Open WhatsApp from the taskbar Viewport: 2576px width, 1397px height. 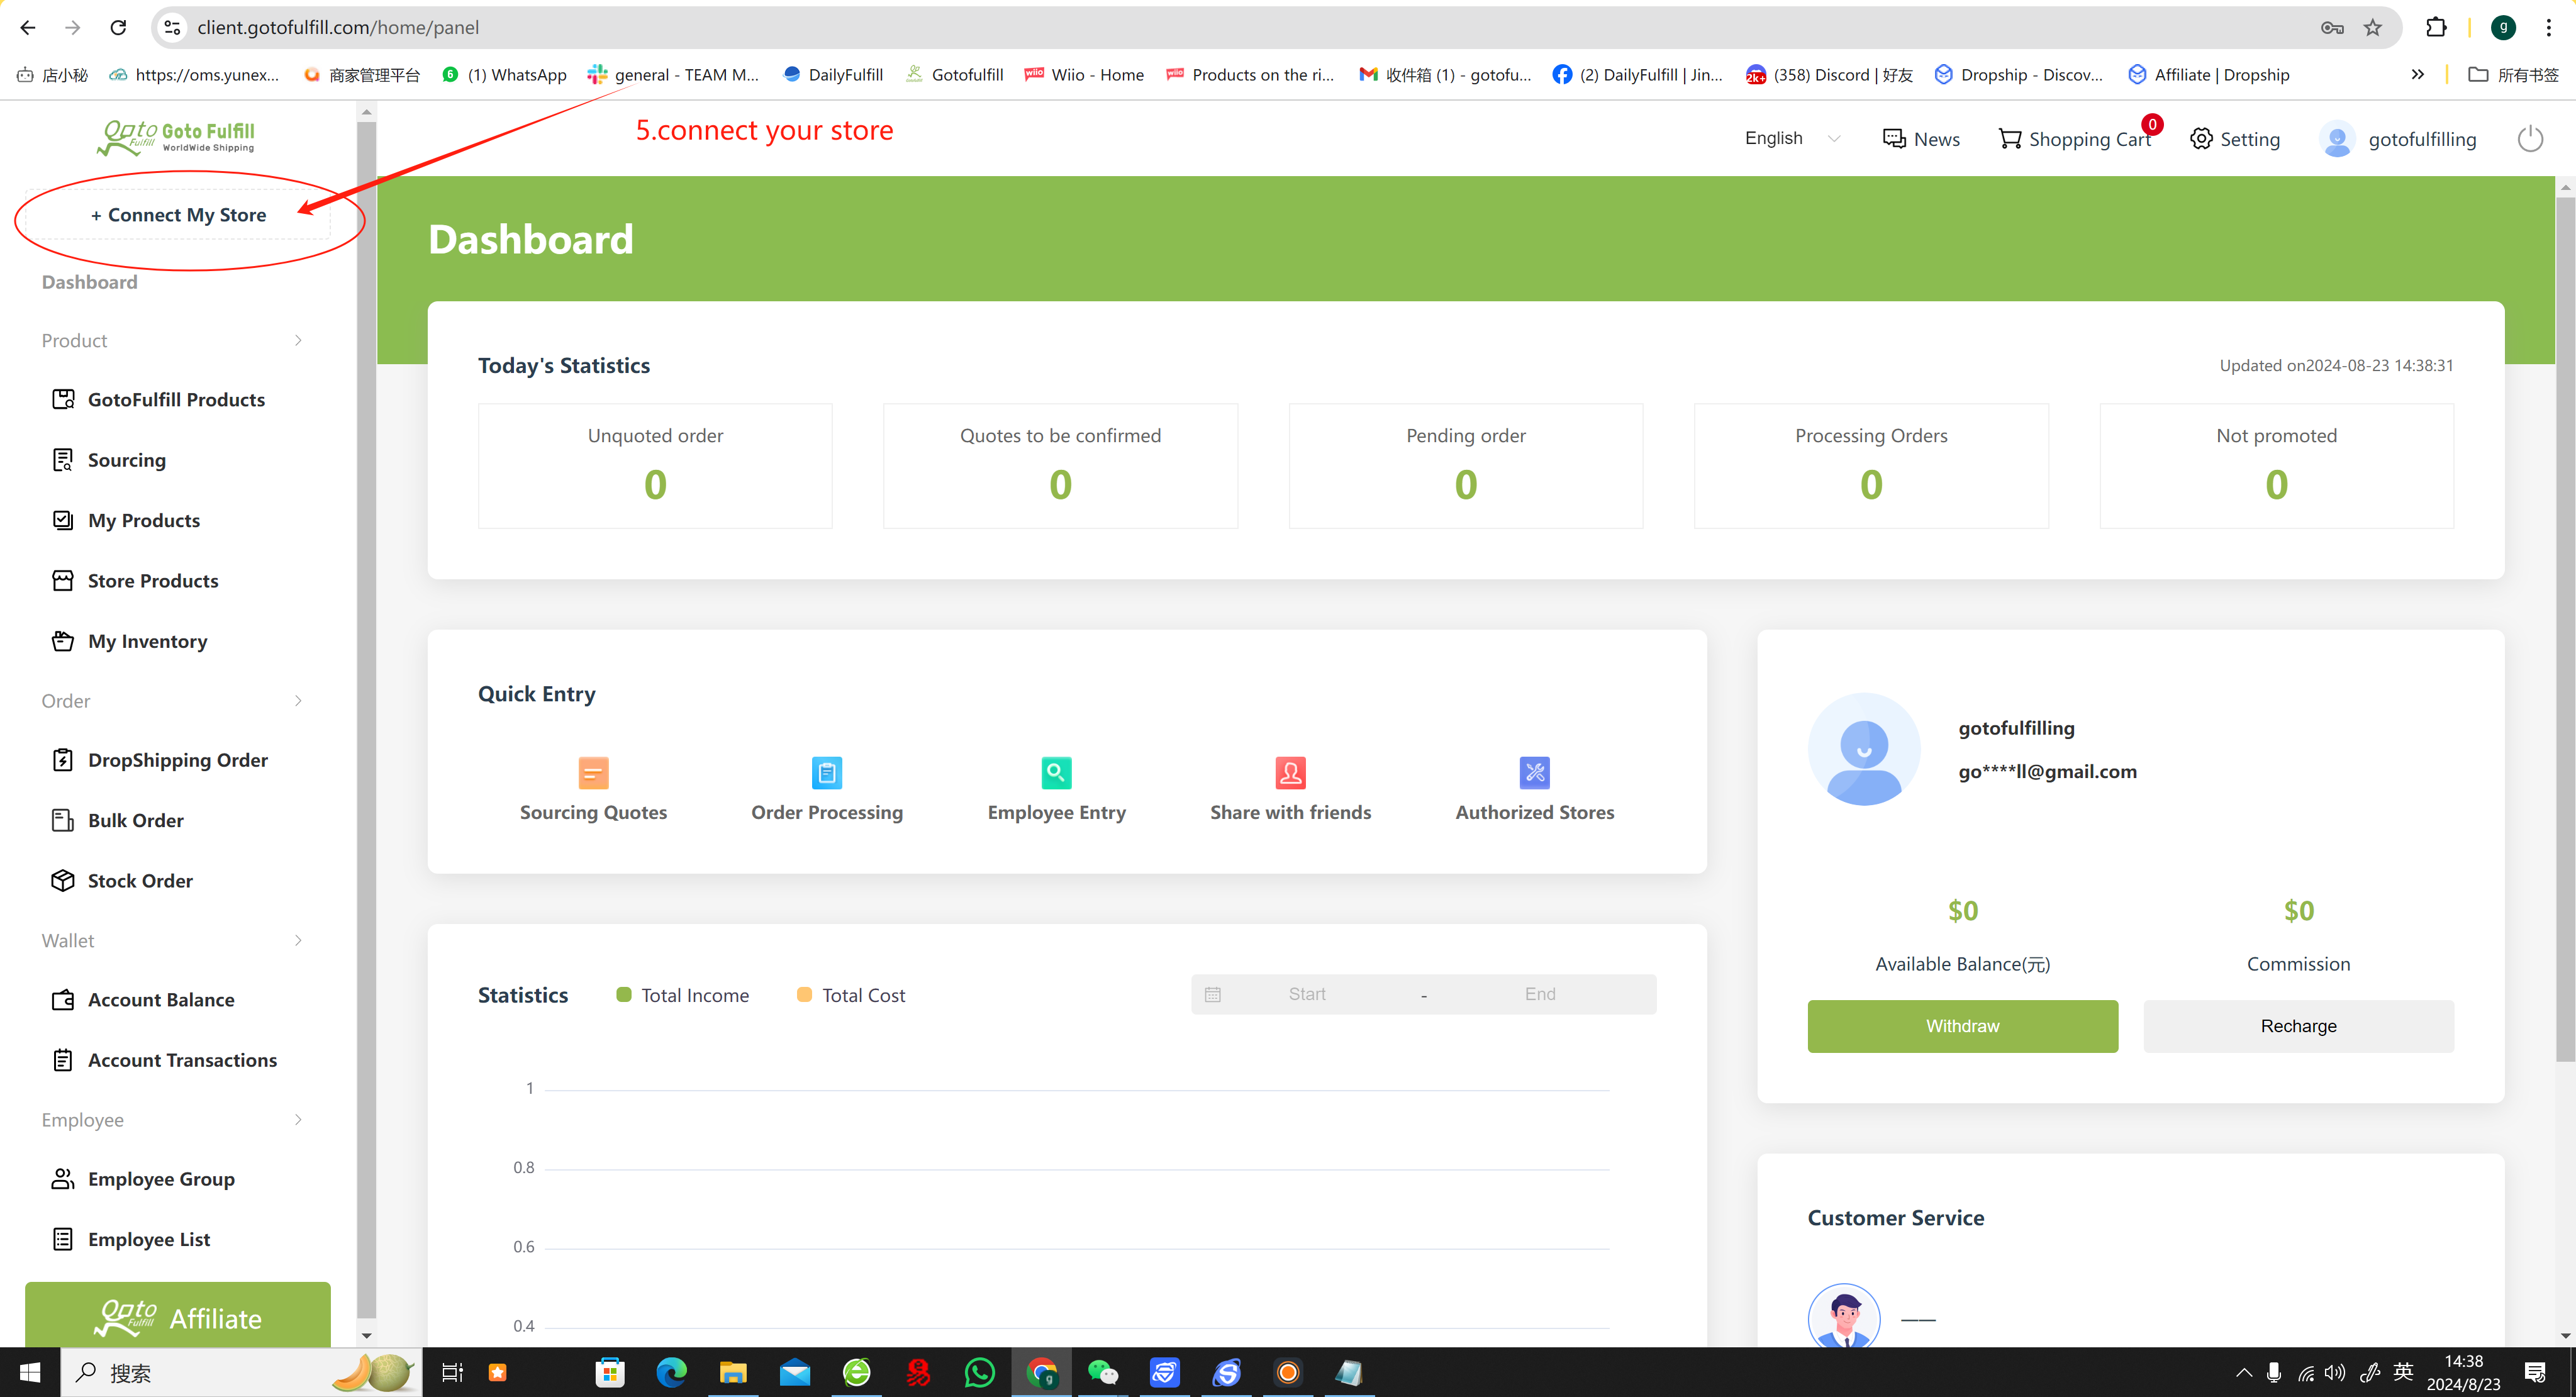point(980,1373)
